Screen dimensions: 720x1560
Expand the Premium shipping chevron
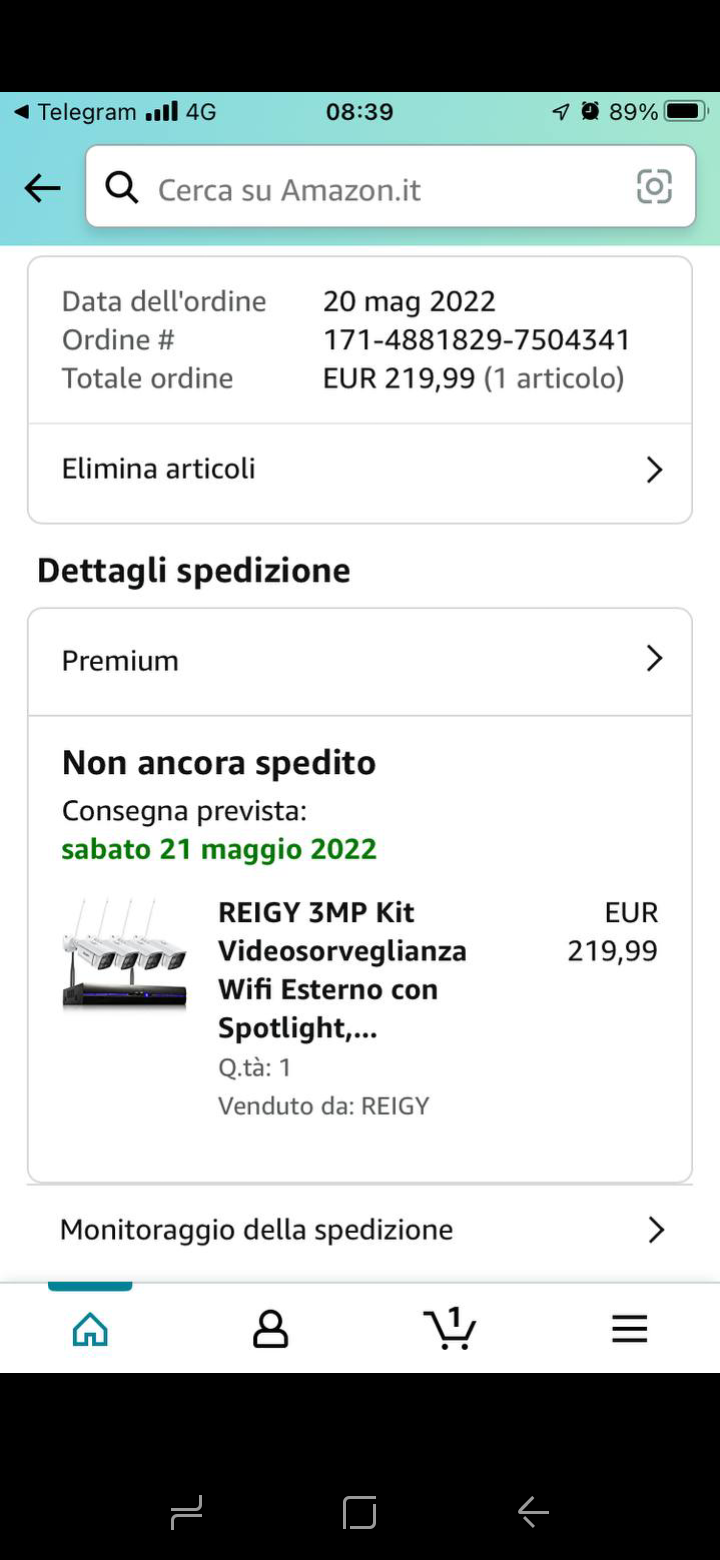point(654,659)
